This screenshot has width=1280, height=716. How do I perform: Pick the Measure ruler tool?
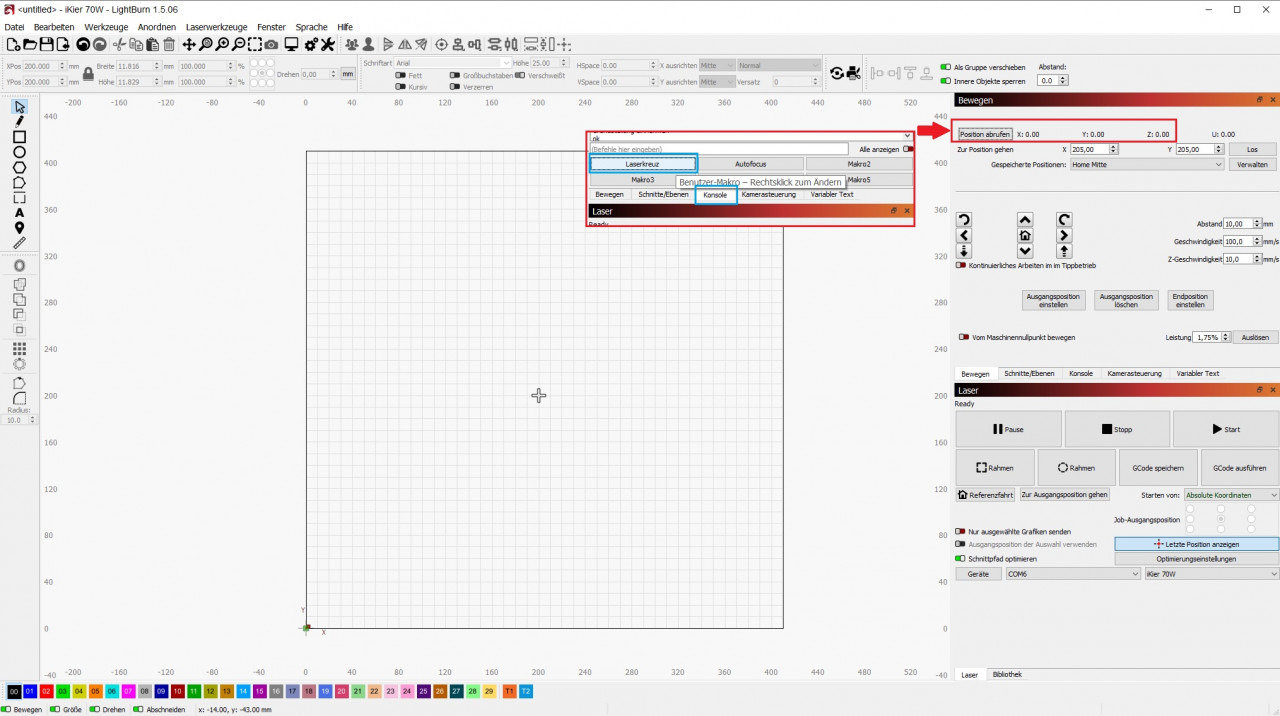click(x=19, y=243)
